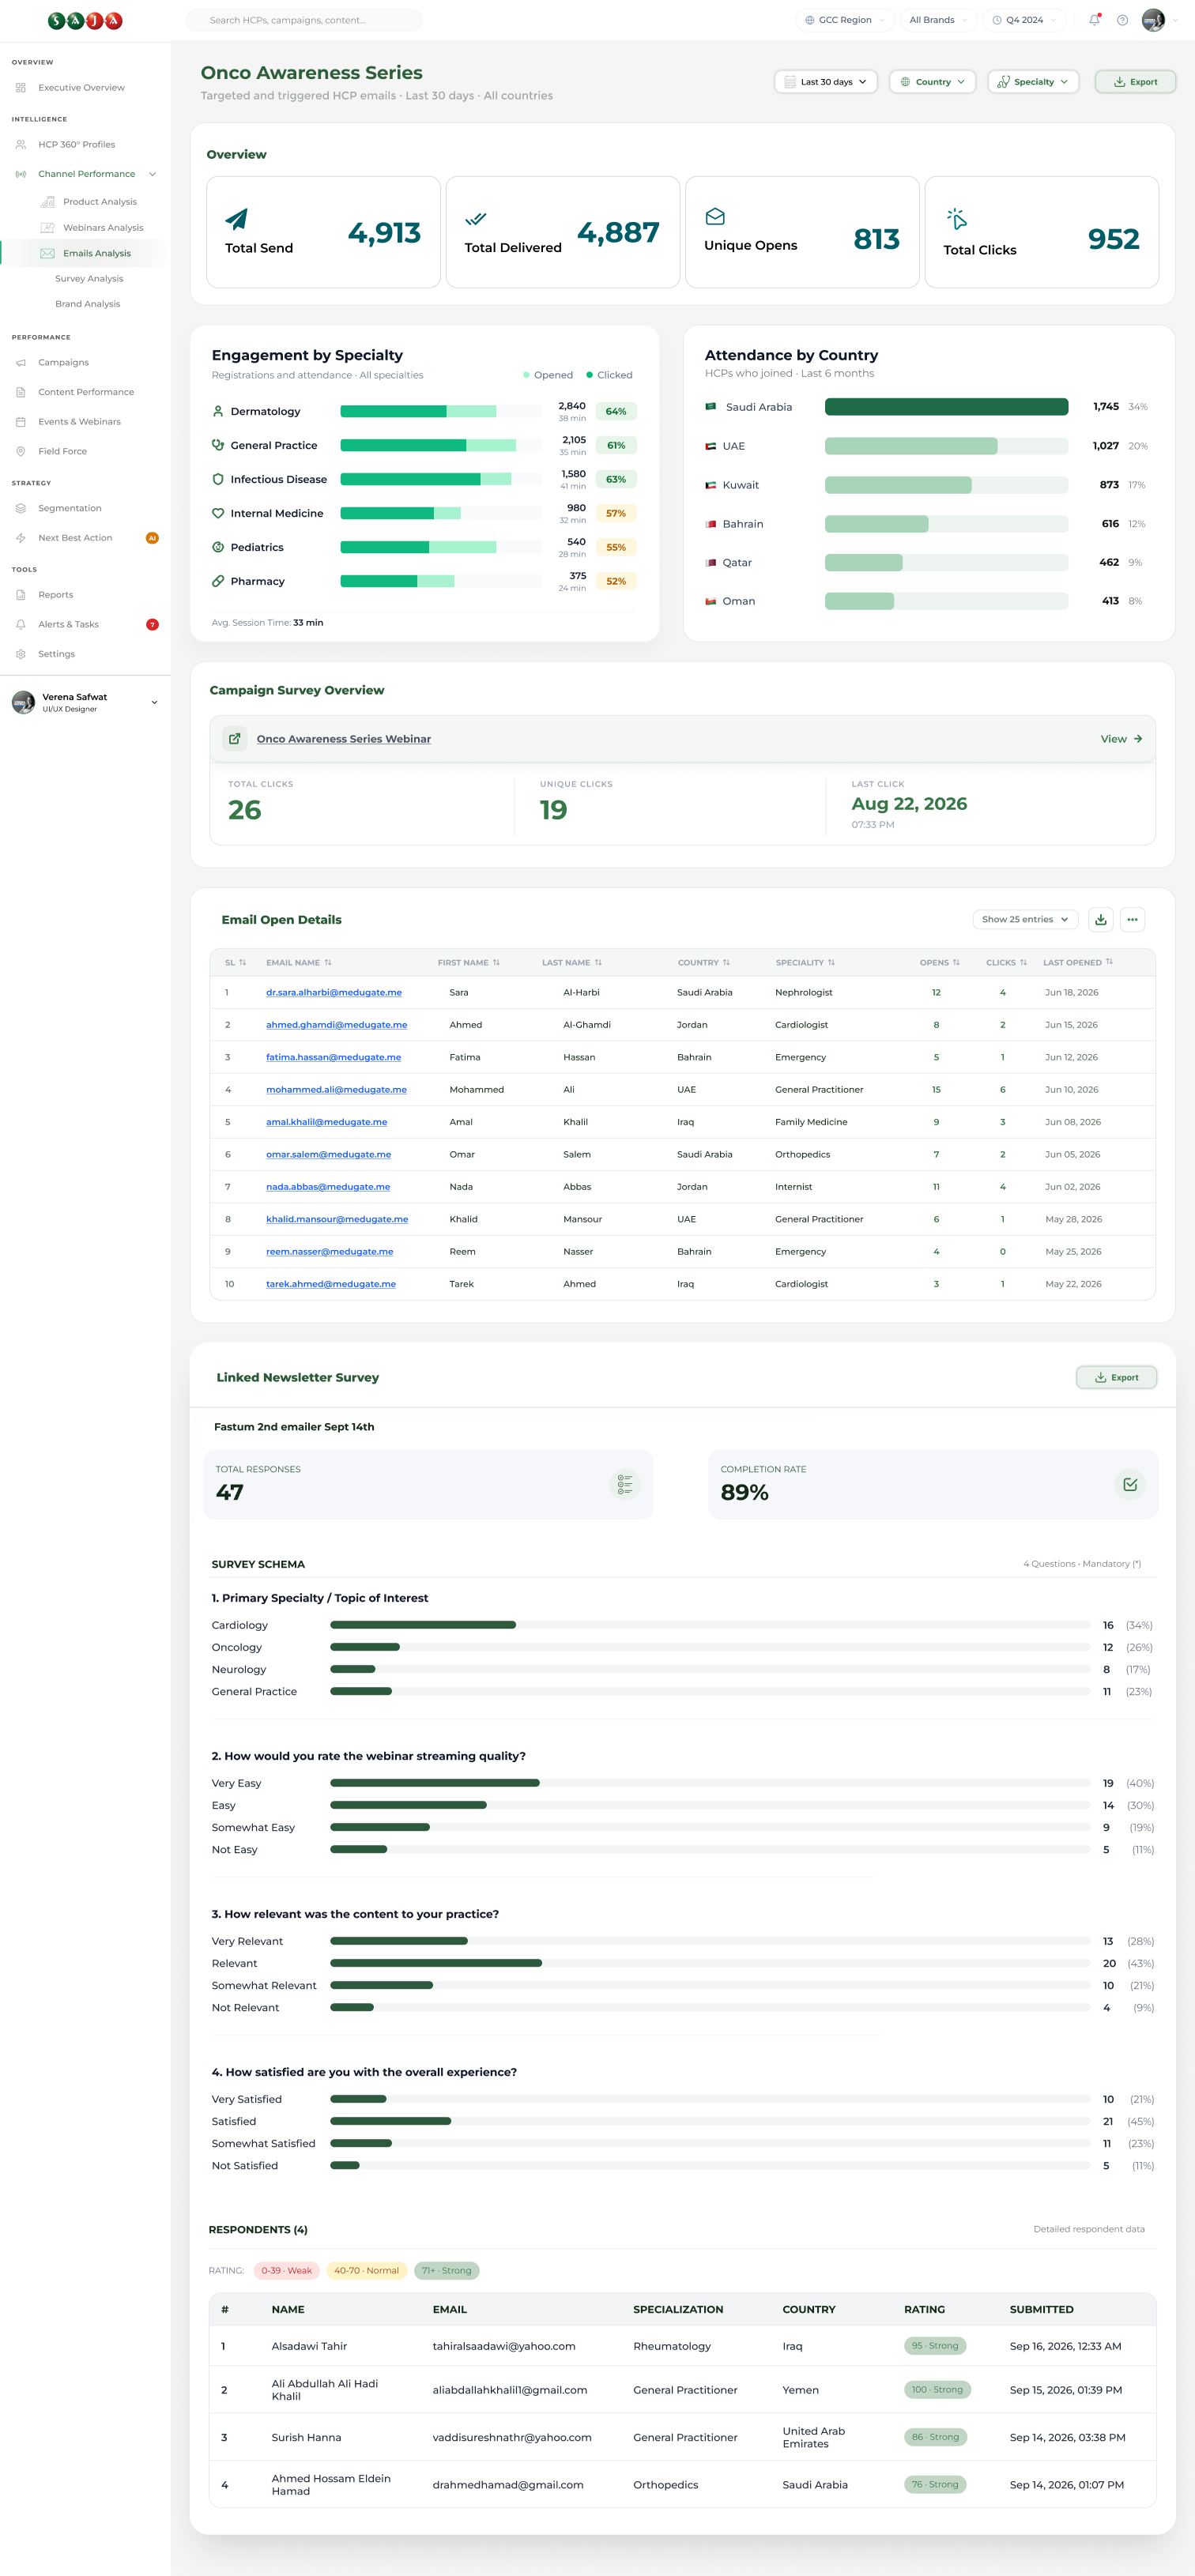Click the AI badge on Next Best Action
Image resolution: width=1195 pixels, height=2576 pixels.
pos(152,538)
